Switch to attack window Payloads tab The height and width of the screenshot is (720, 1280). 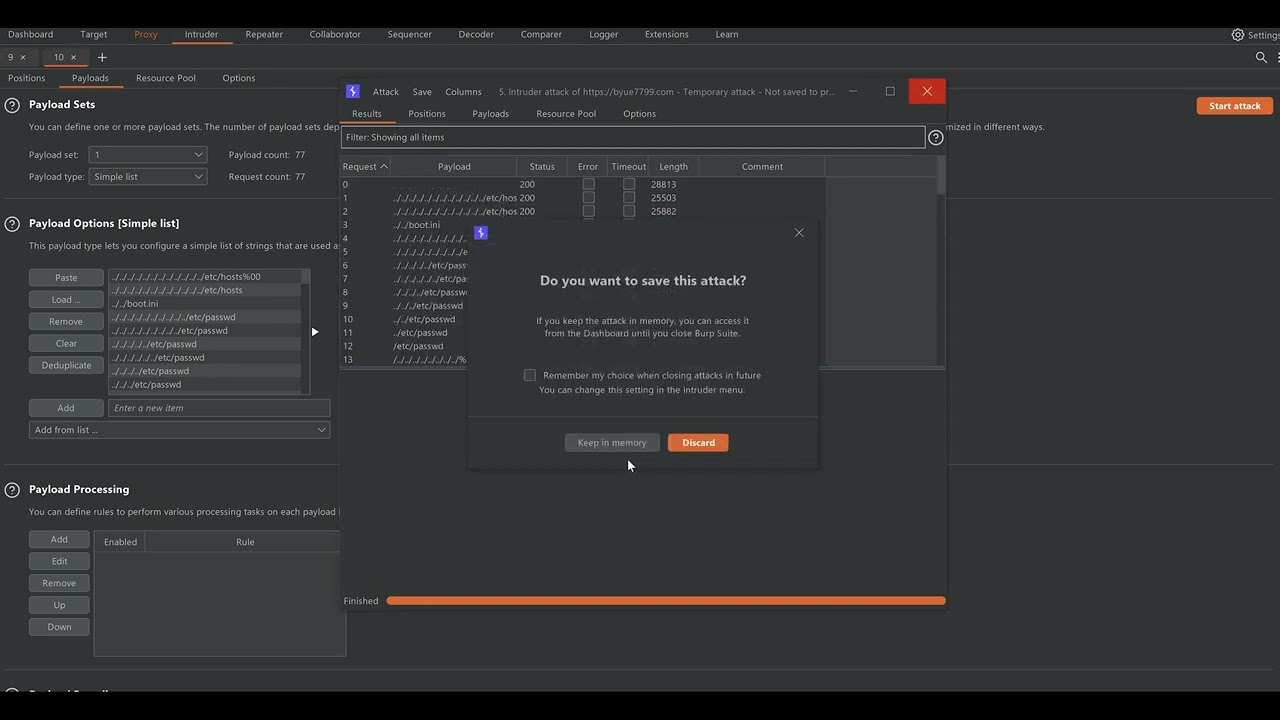(491, 114)
